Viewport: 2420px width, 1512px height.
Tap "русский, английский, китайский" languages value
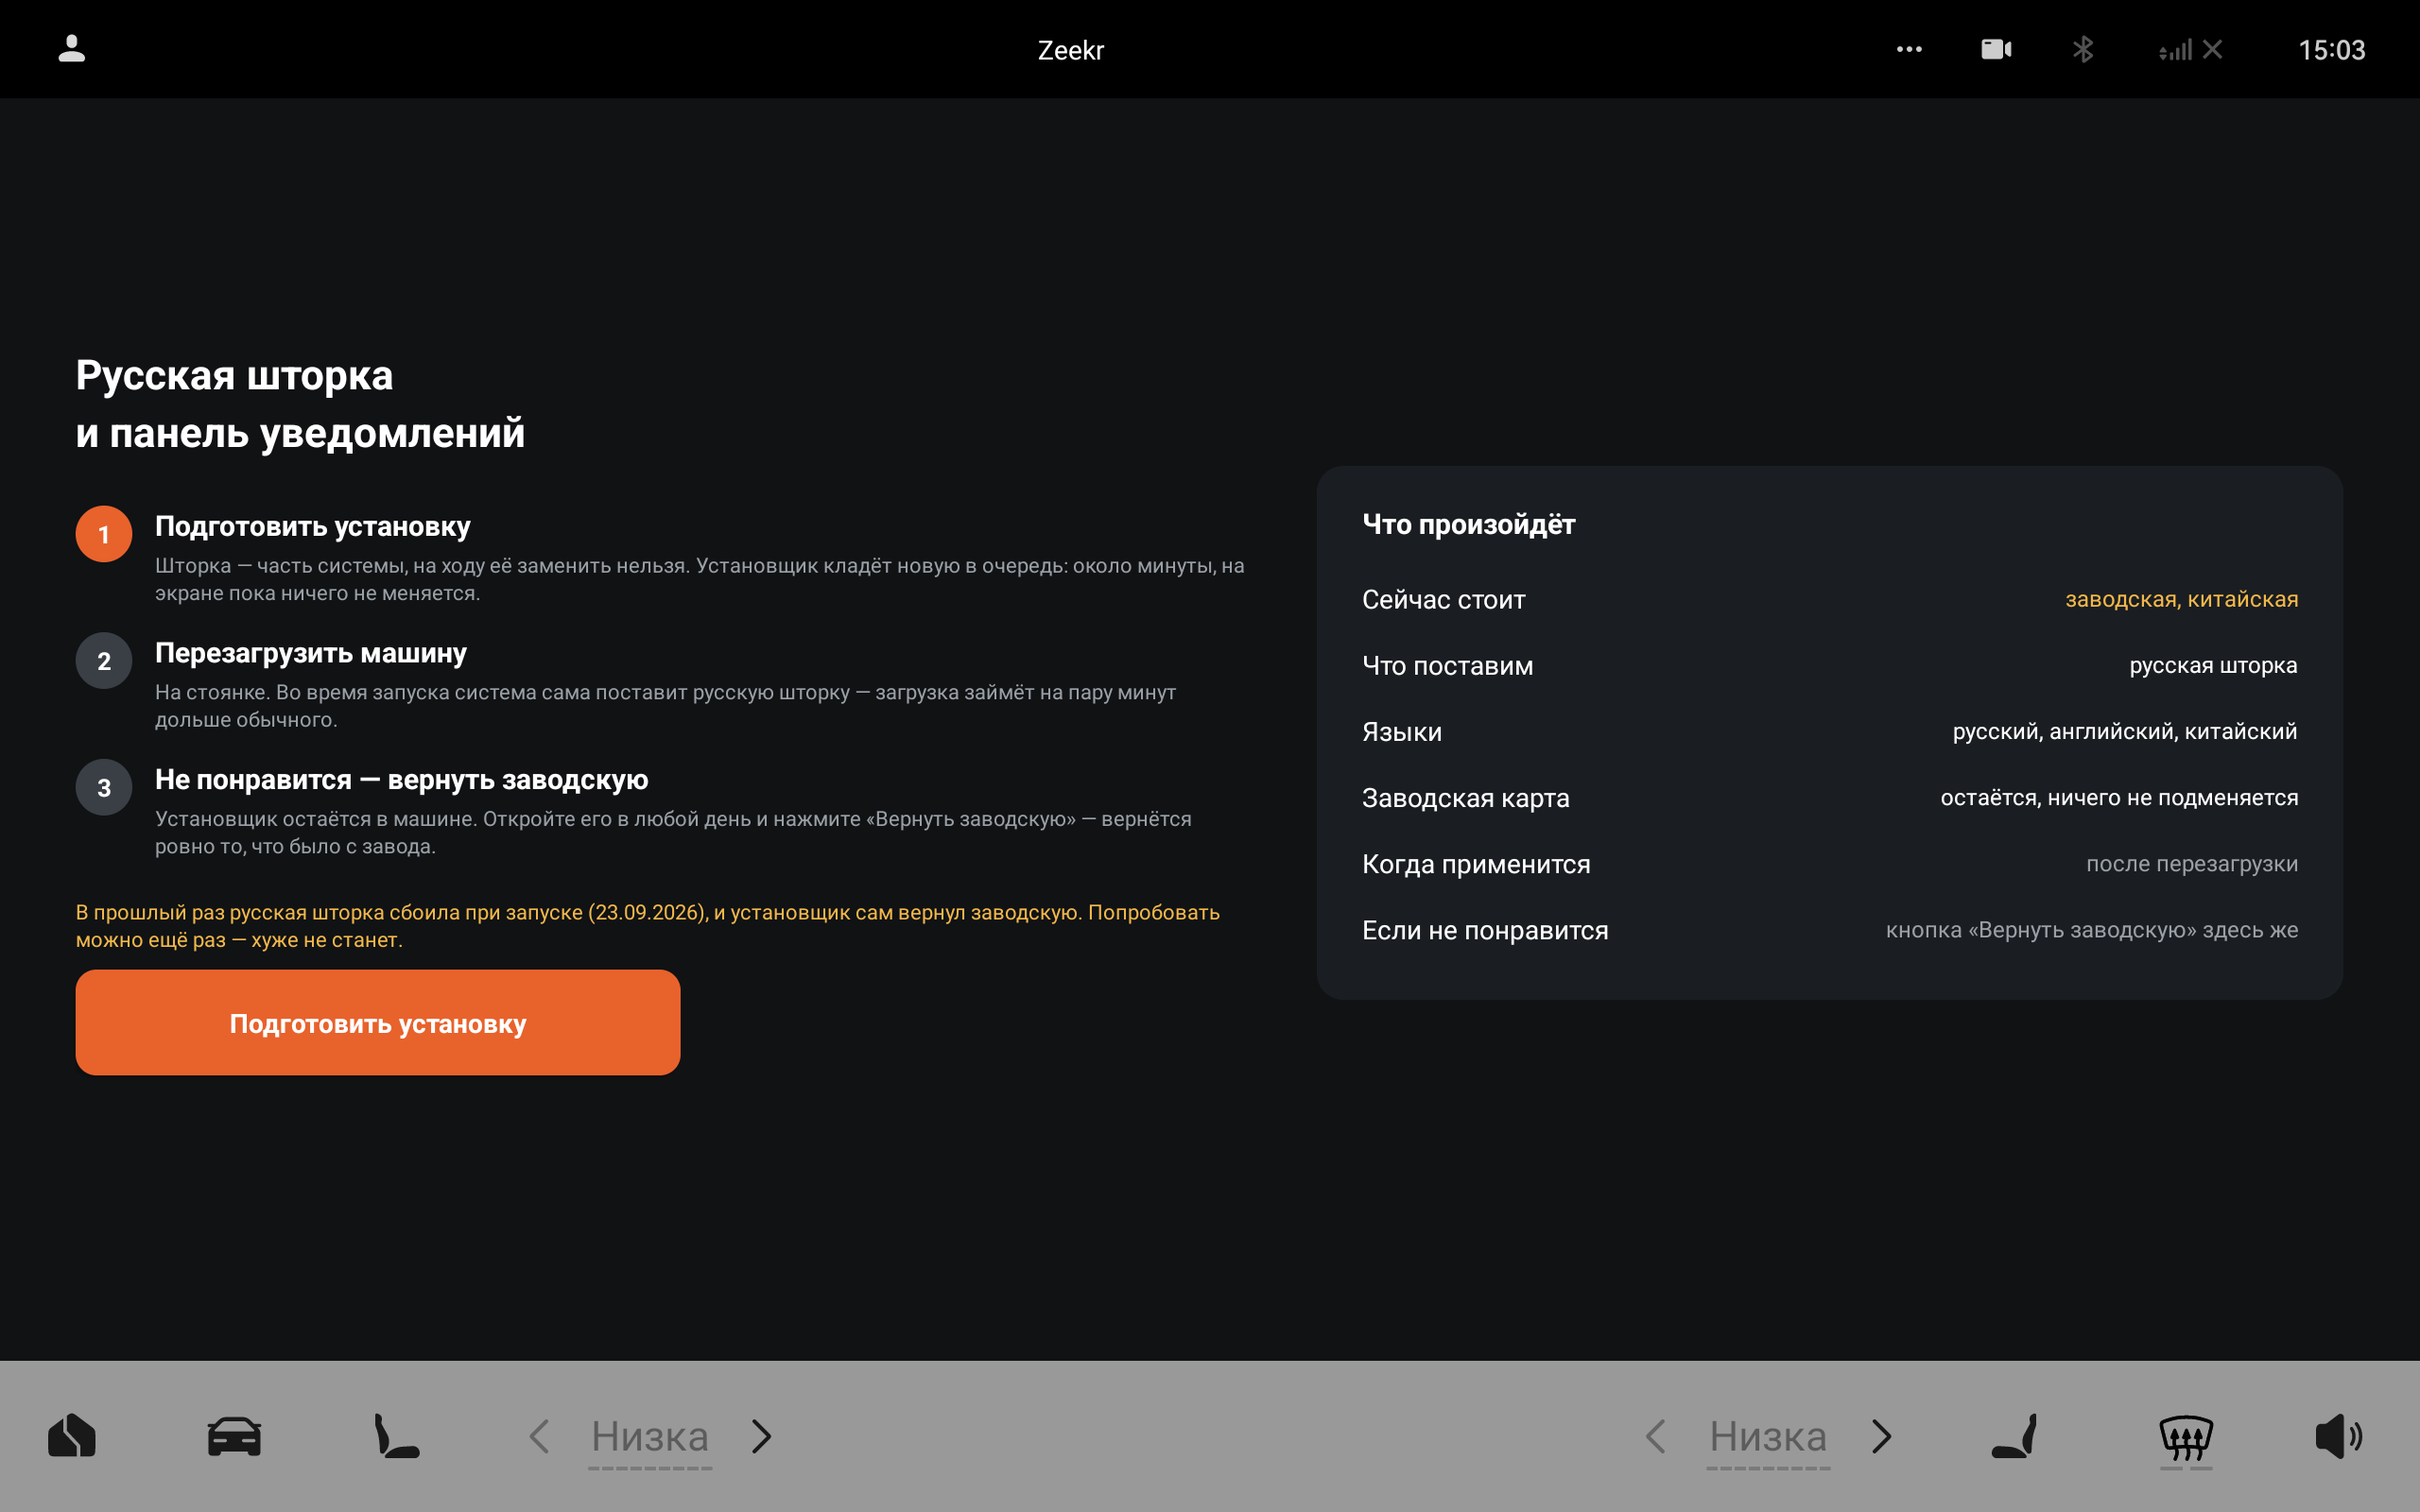coord(2125,731)
